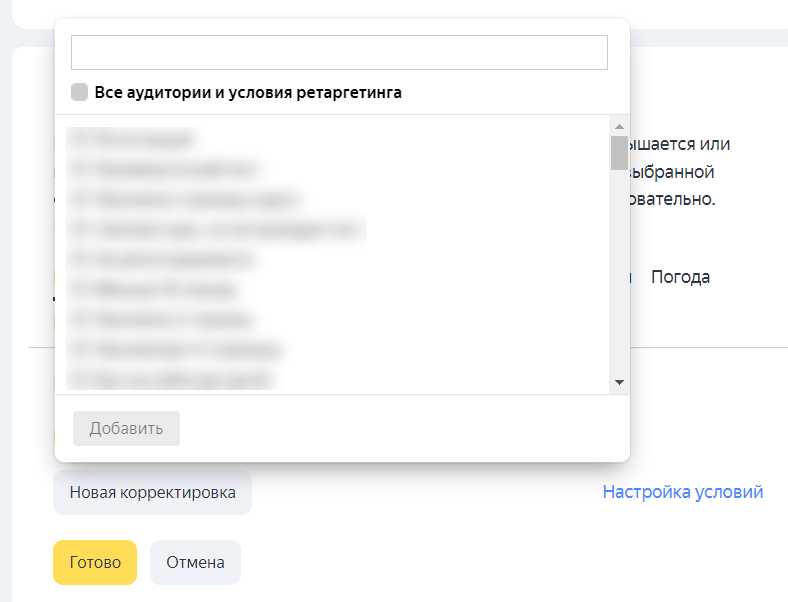
Task: Switch to the Погода tab
Action: click(x=680, y=277)
